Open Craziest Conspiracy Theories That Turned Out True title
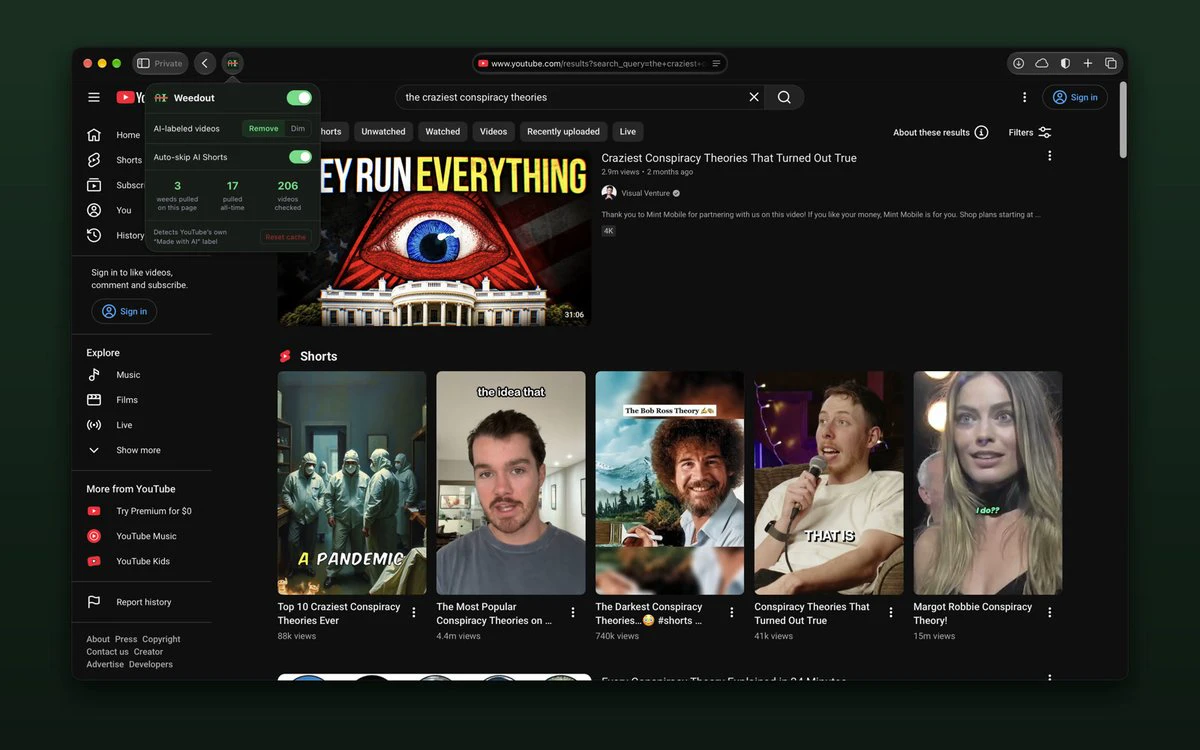 click(729, 158)
